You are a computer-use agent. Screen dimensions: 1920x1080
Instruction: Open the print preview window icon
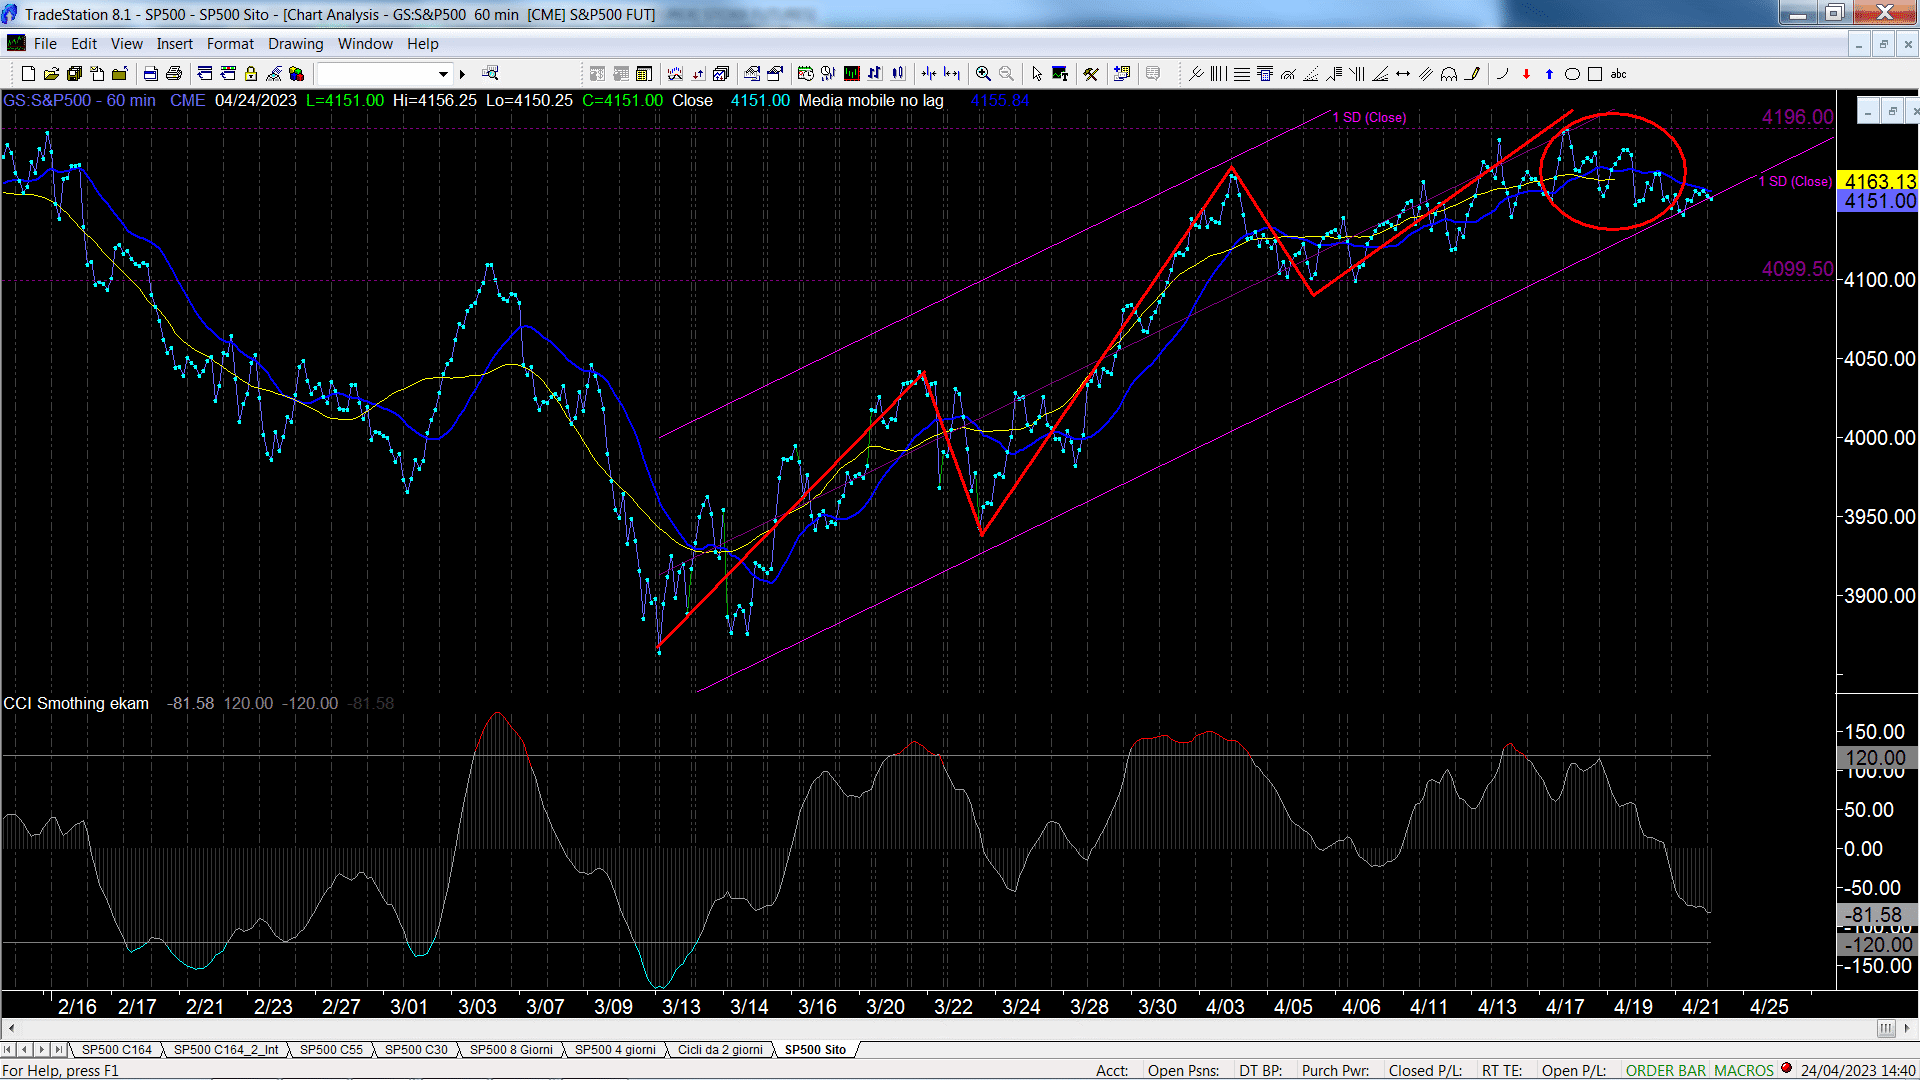150,73
